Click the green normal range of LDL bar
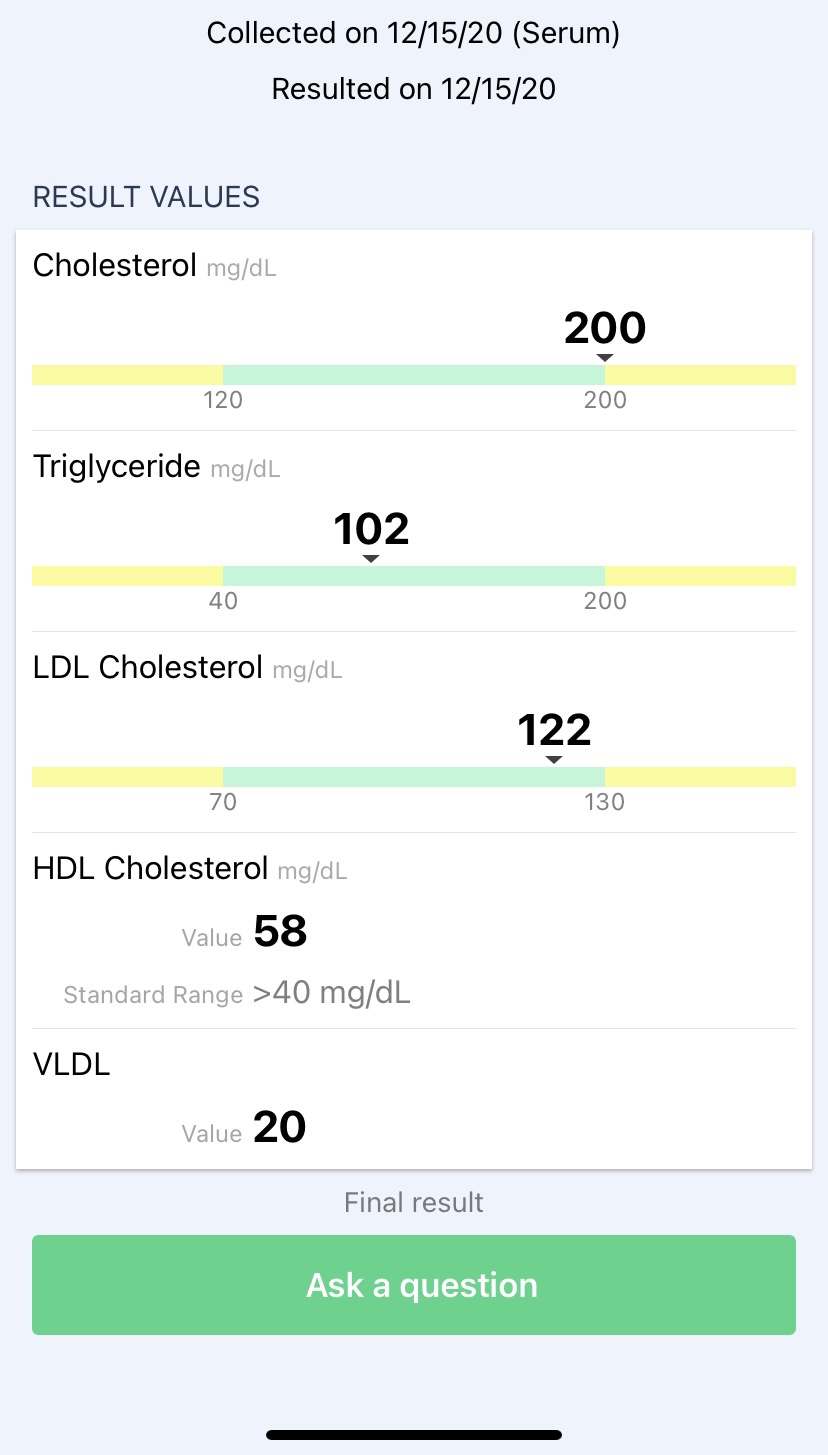This screenshot has width=828, height=1455. (x=413, y=777)
